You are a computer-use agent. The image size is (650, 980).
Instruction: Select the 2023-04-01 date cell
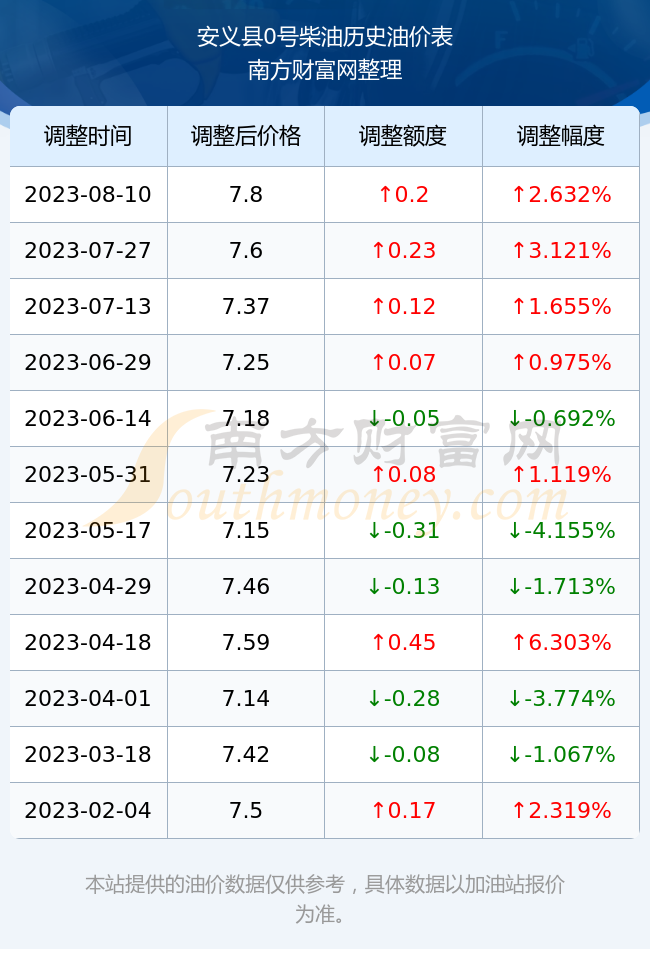click(x=88, y=698)
